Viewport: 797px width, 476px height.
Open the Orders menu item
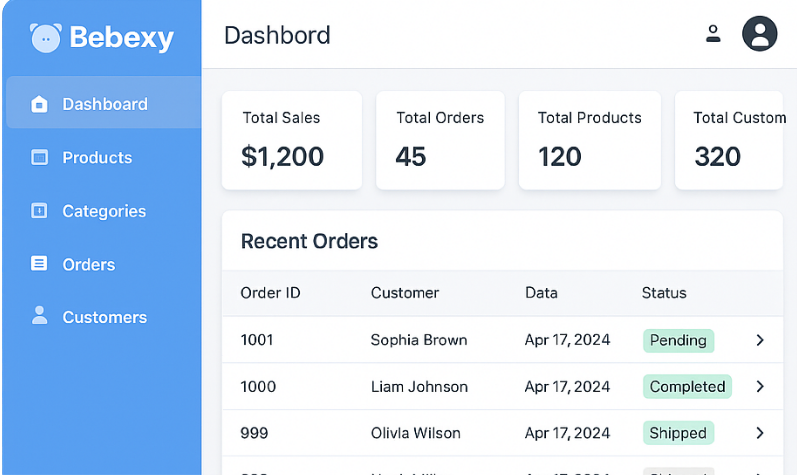88,264
